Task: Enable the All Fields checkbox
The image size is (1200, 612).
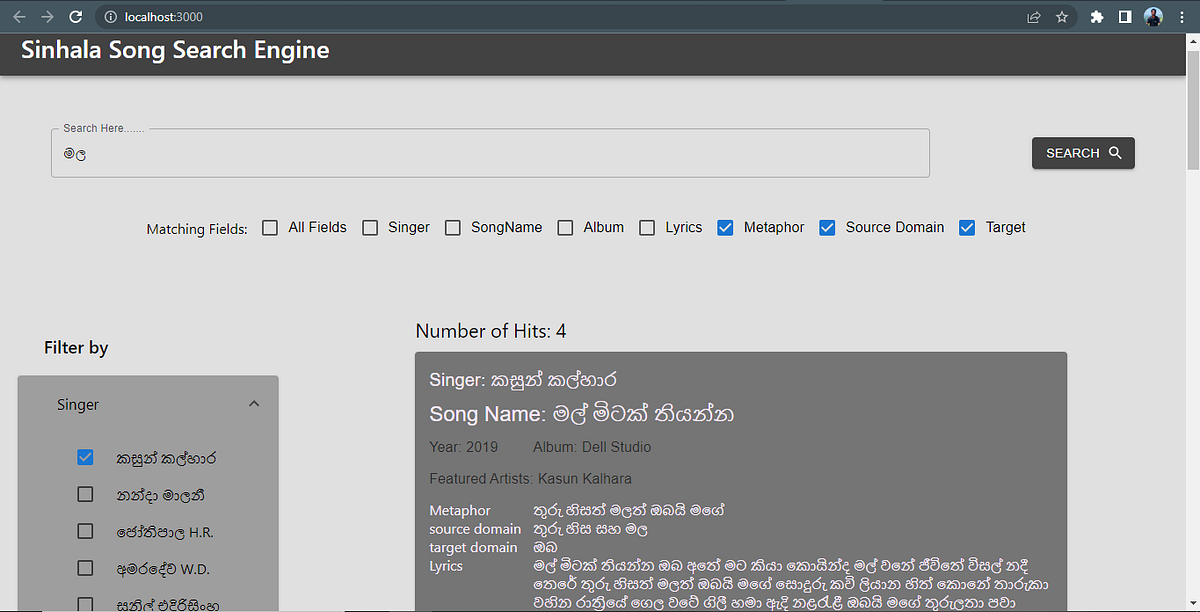Action: point(269,227)
